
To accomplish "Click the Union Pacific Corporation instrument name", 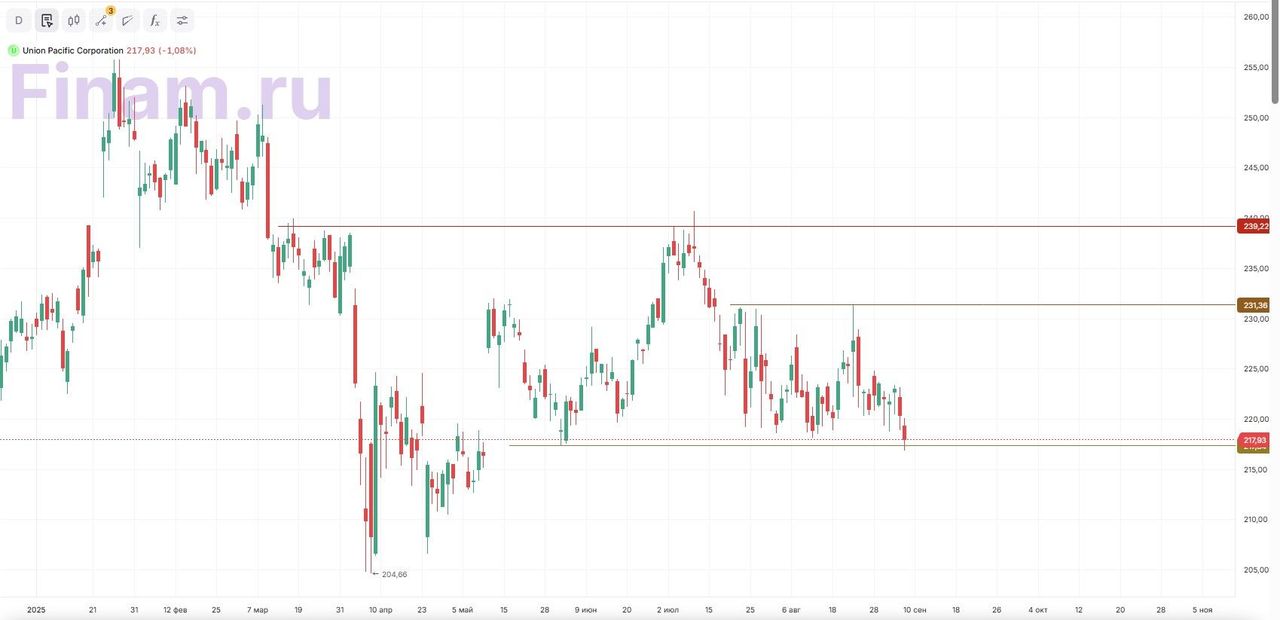I will (72, 50).
